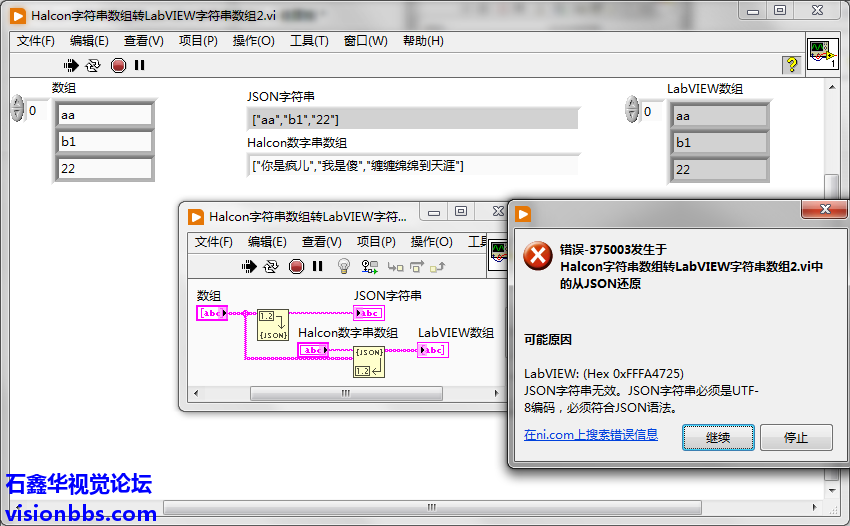
Task: Open 项目(P) menu in block diagram window
Action: pos(376,242)
